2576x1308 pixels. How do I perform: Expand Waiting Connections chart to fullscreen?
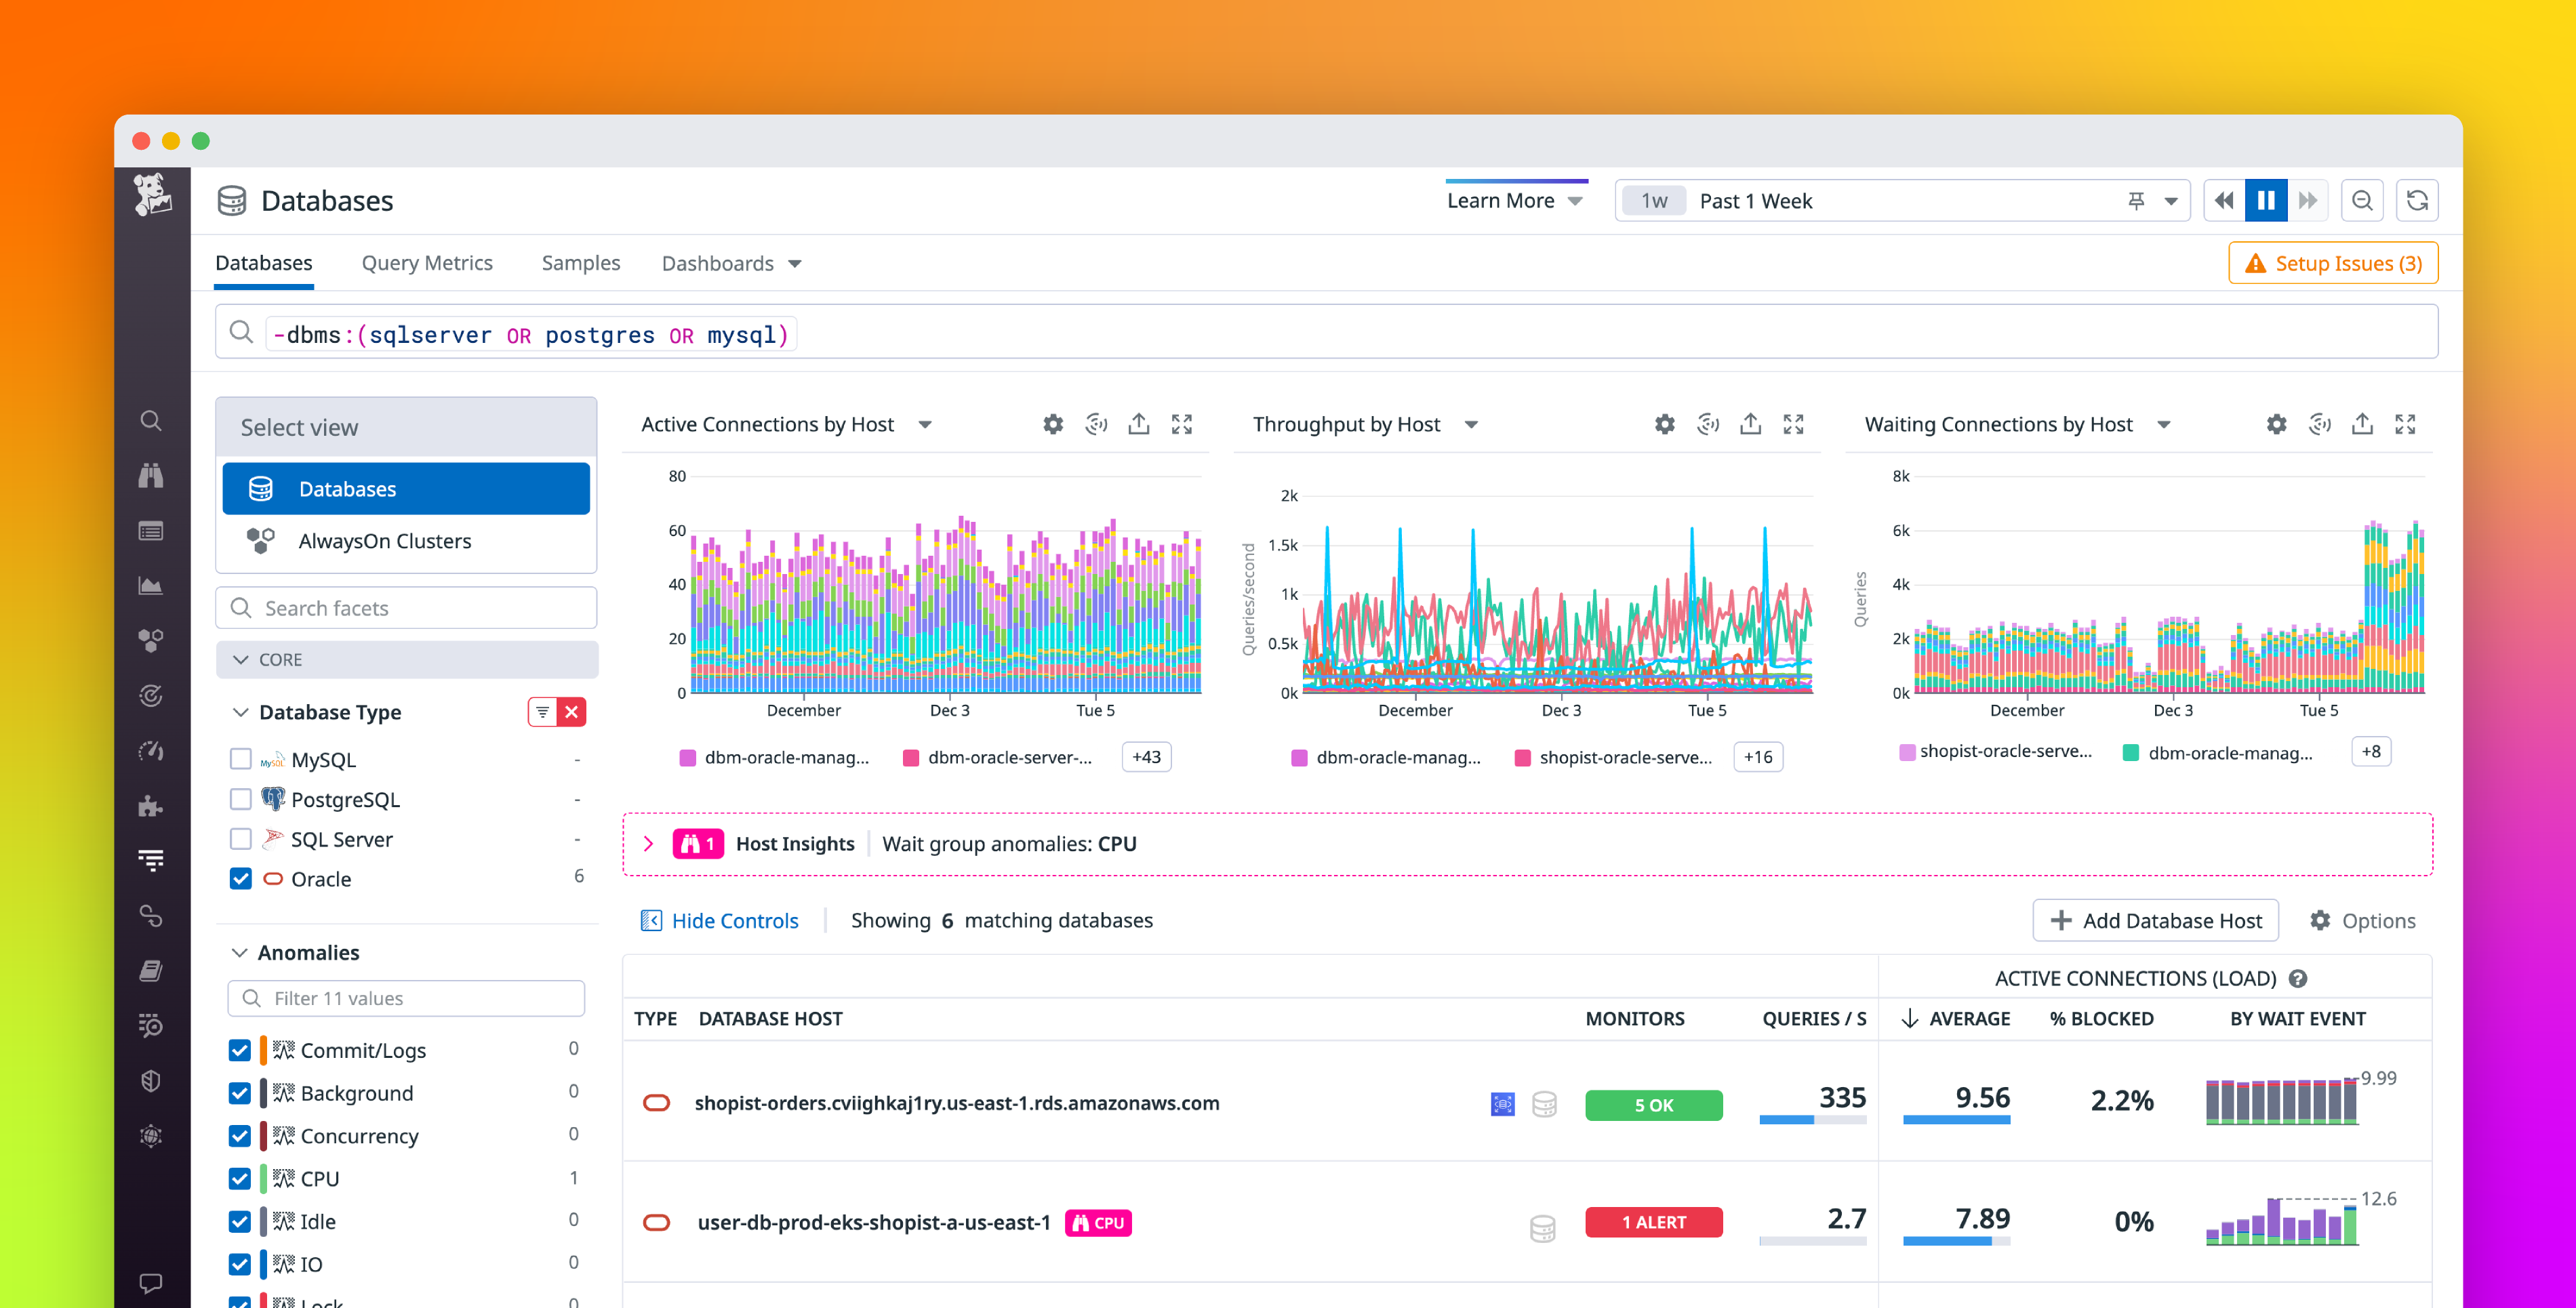coord(2405,424)
